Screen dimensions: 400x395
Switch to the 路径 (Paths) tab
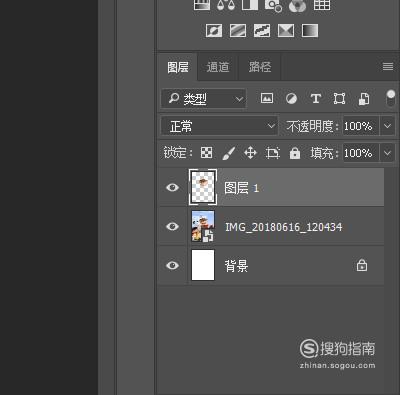pos(260,67)
